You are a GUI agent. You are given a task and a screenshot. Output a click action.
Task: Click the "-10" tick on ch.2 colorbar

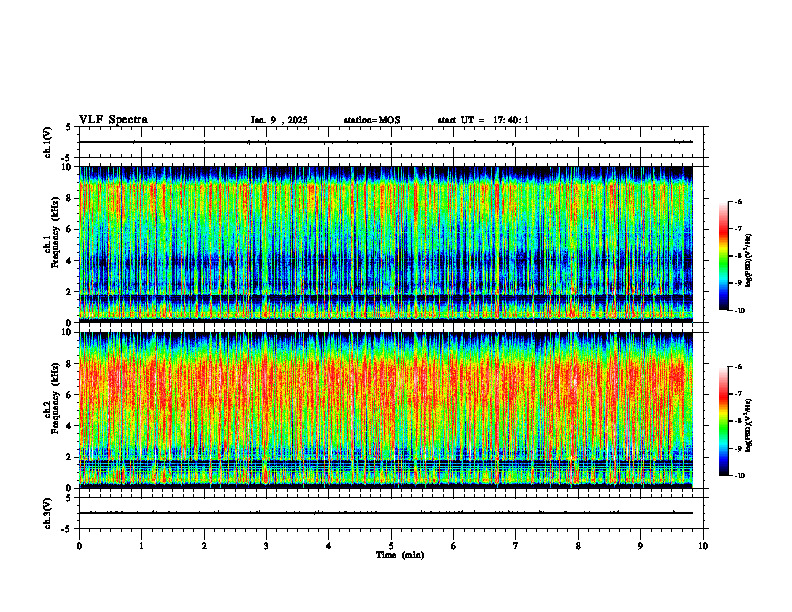coord(739,476)
